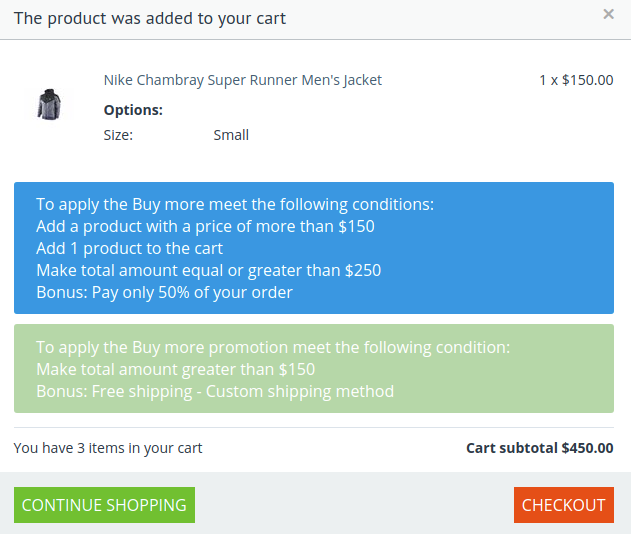Click the Free shipping bonus line
Viewport: 631px width, 534px height.
click(x=215, y=392)
